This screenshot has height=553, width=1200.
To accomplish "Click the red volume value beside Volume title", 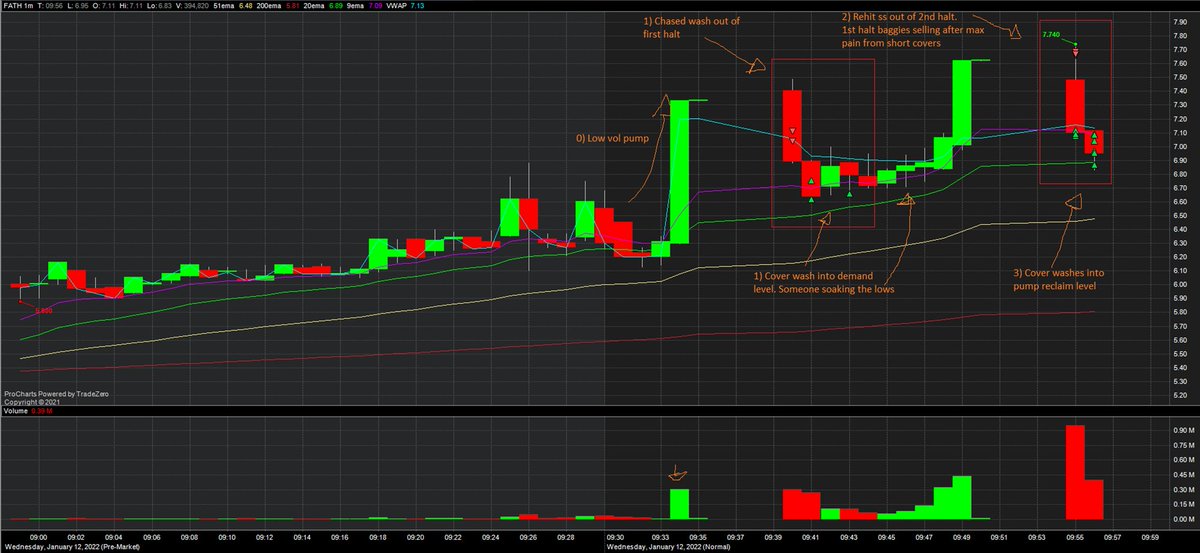I will tap(44, 411).
